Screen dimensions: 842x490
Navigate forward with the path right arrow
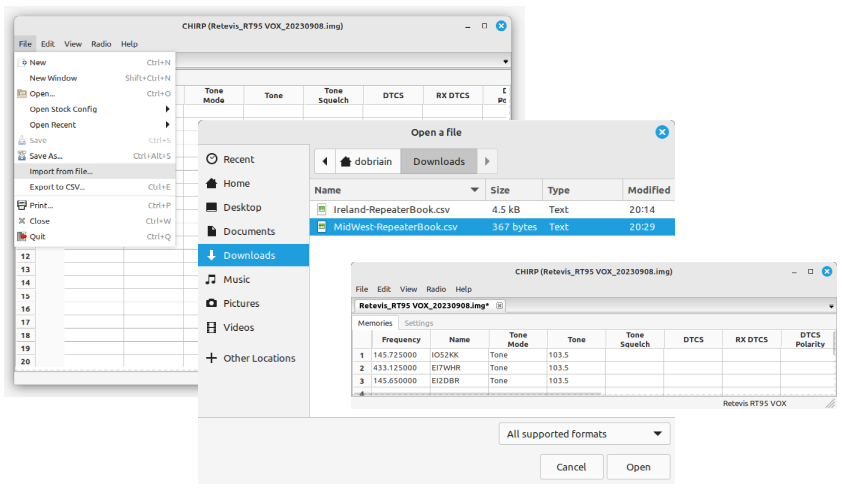487,161
